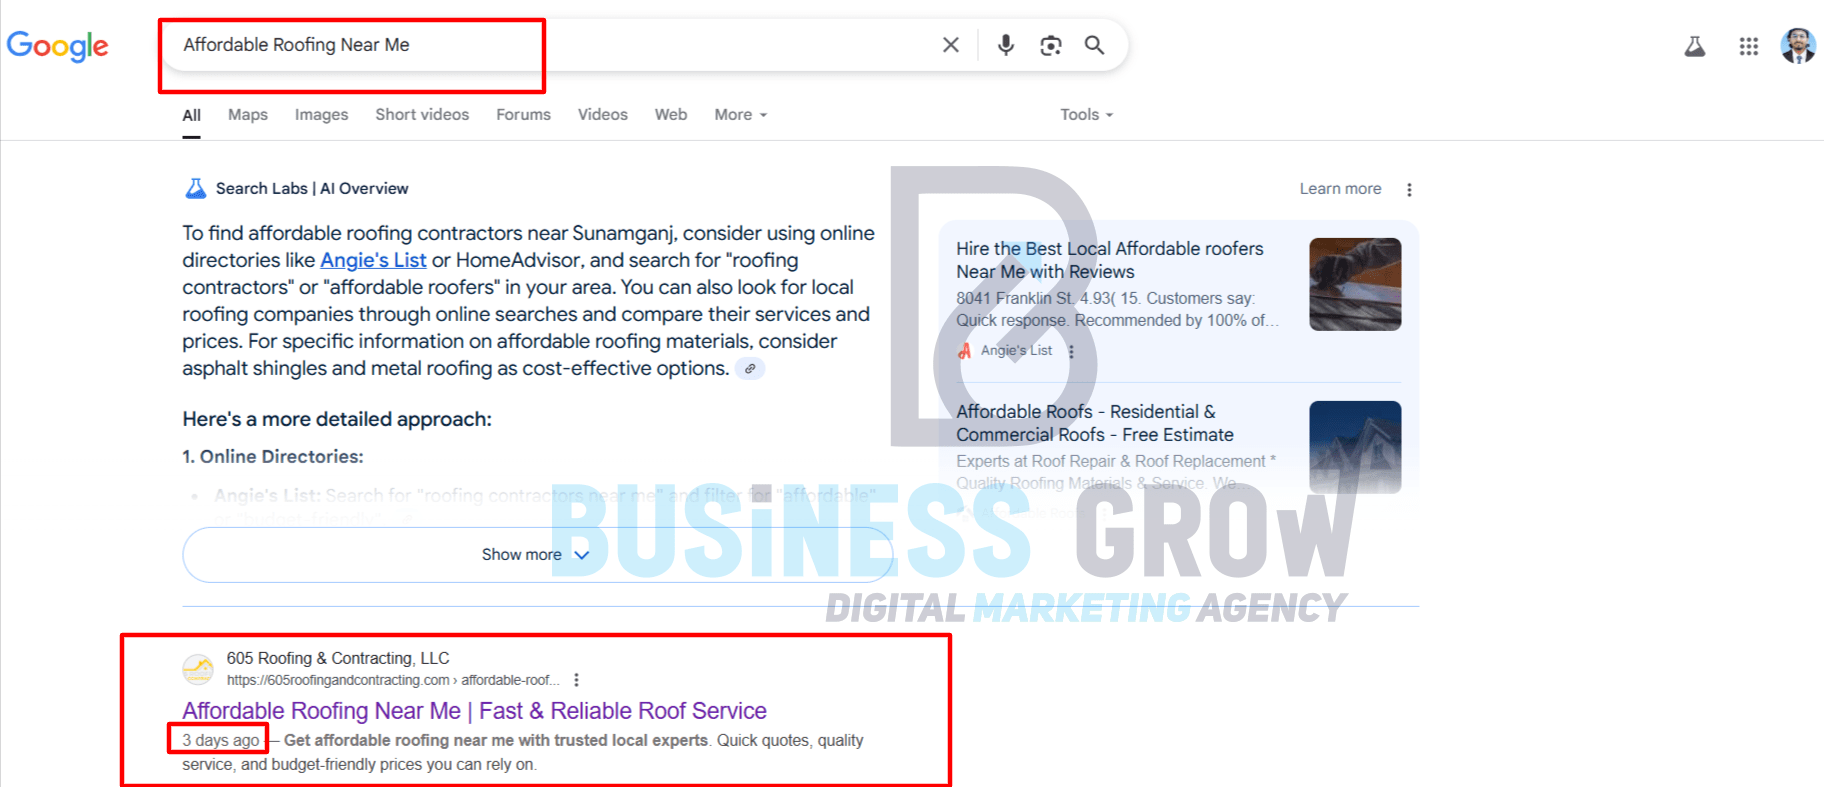Viewport: 1824px width, 787px height.
Task: Open Hire the Best Local Affordable roofers card
Action: [1109, 260]
